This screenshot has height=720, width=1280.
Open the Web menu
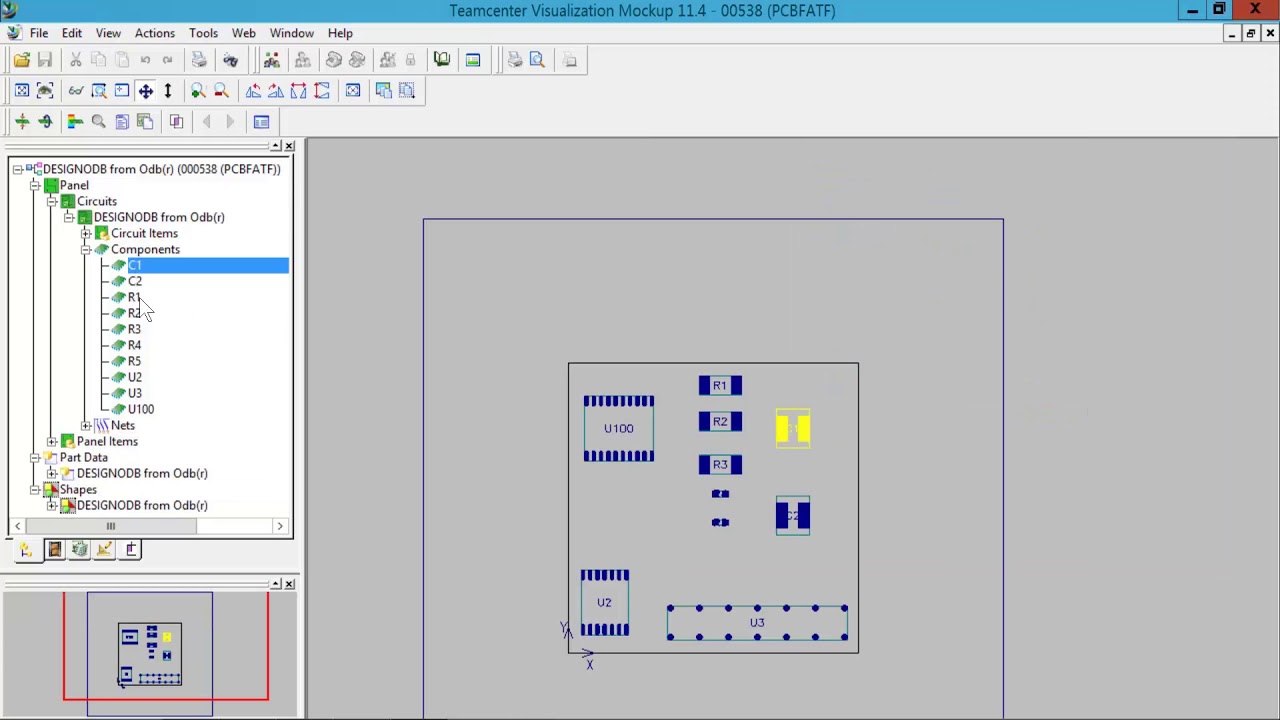click(244, 33)
